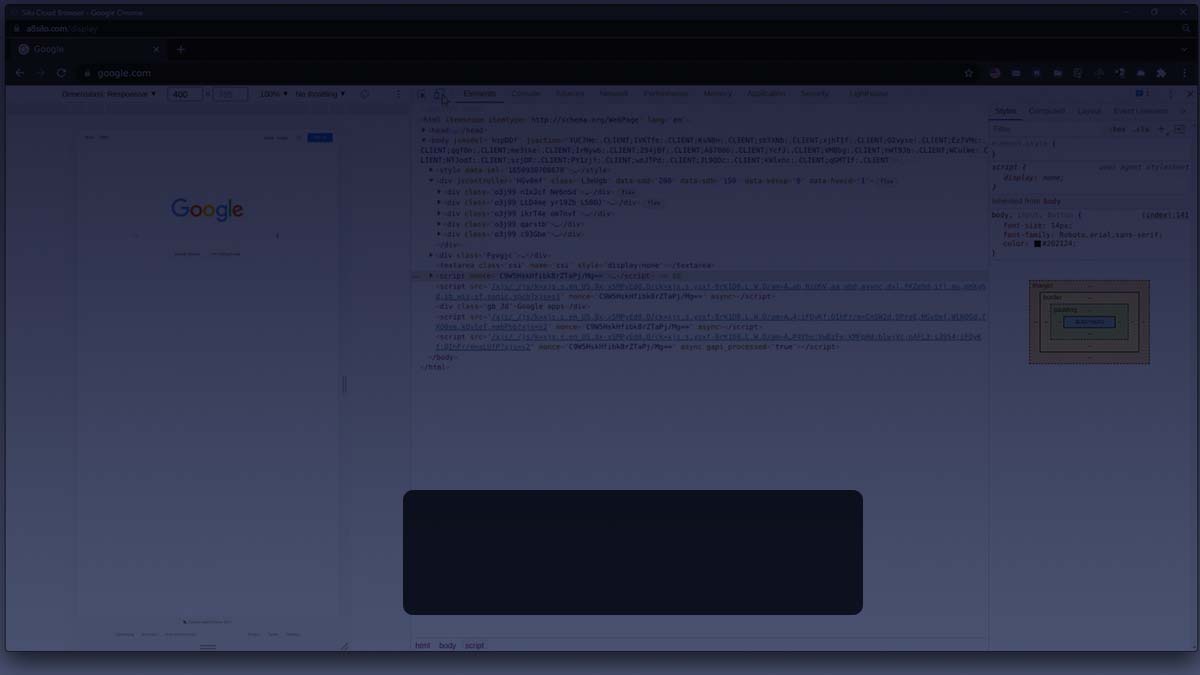
Task: Select the Layout sidebar tab
Action: point(1090,111)
